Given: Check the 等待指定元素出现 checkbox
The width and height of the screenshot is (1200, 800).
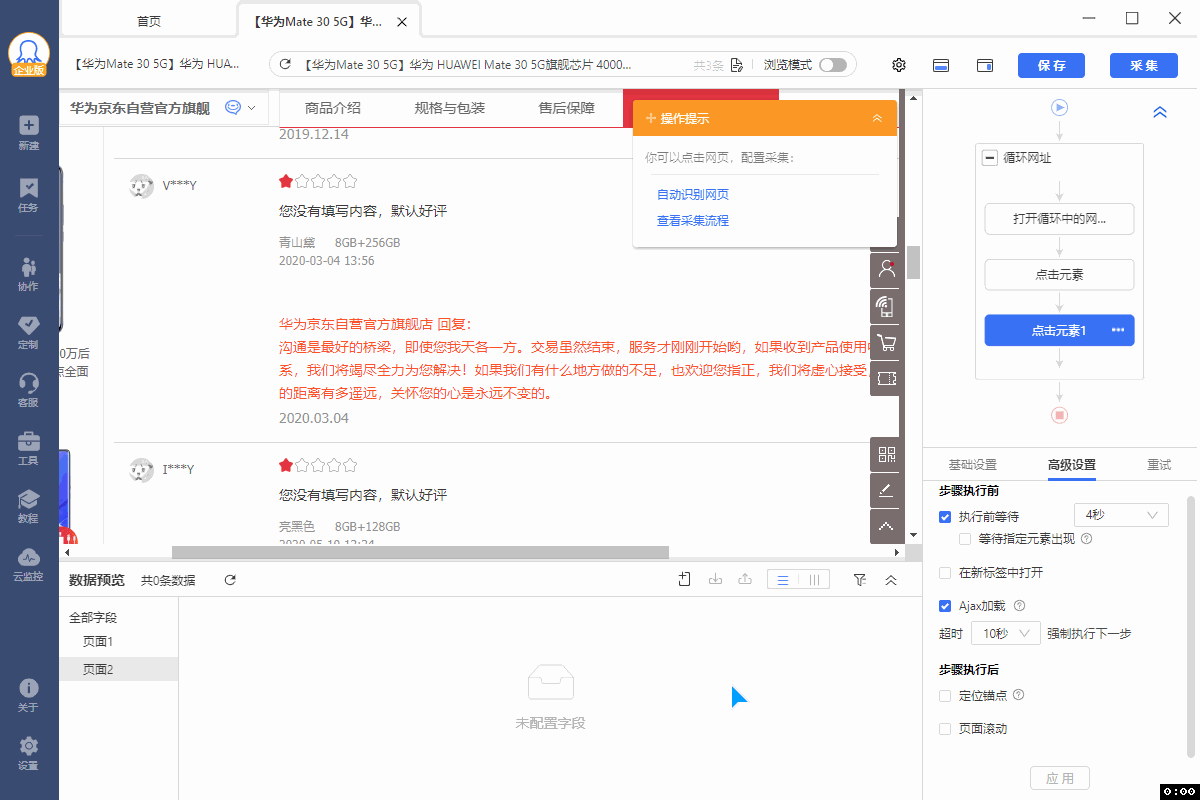Looking at the screenshot, I should pos(965,539).
